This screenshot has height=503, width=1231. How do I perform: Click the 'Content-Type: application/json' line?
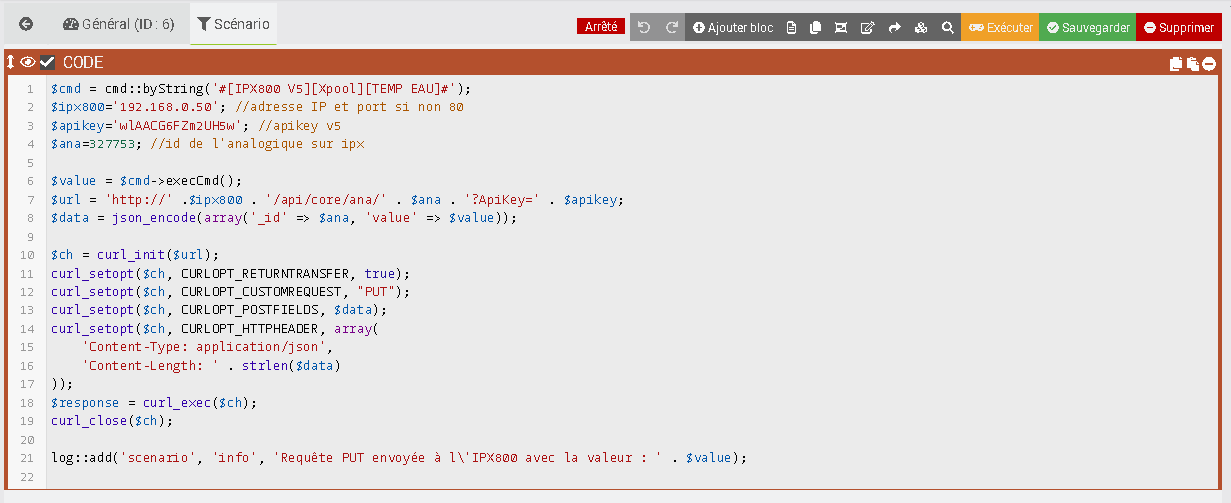[x=207, y=347]
